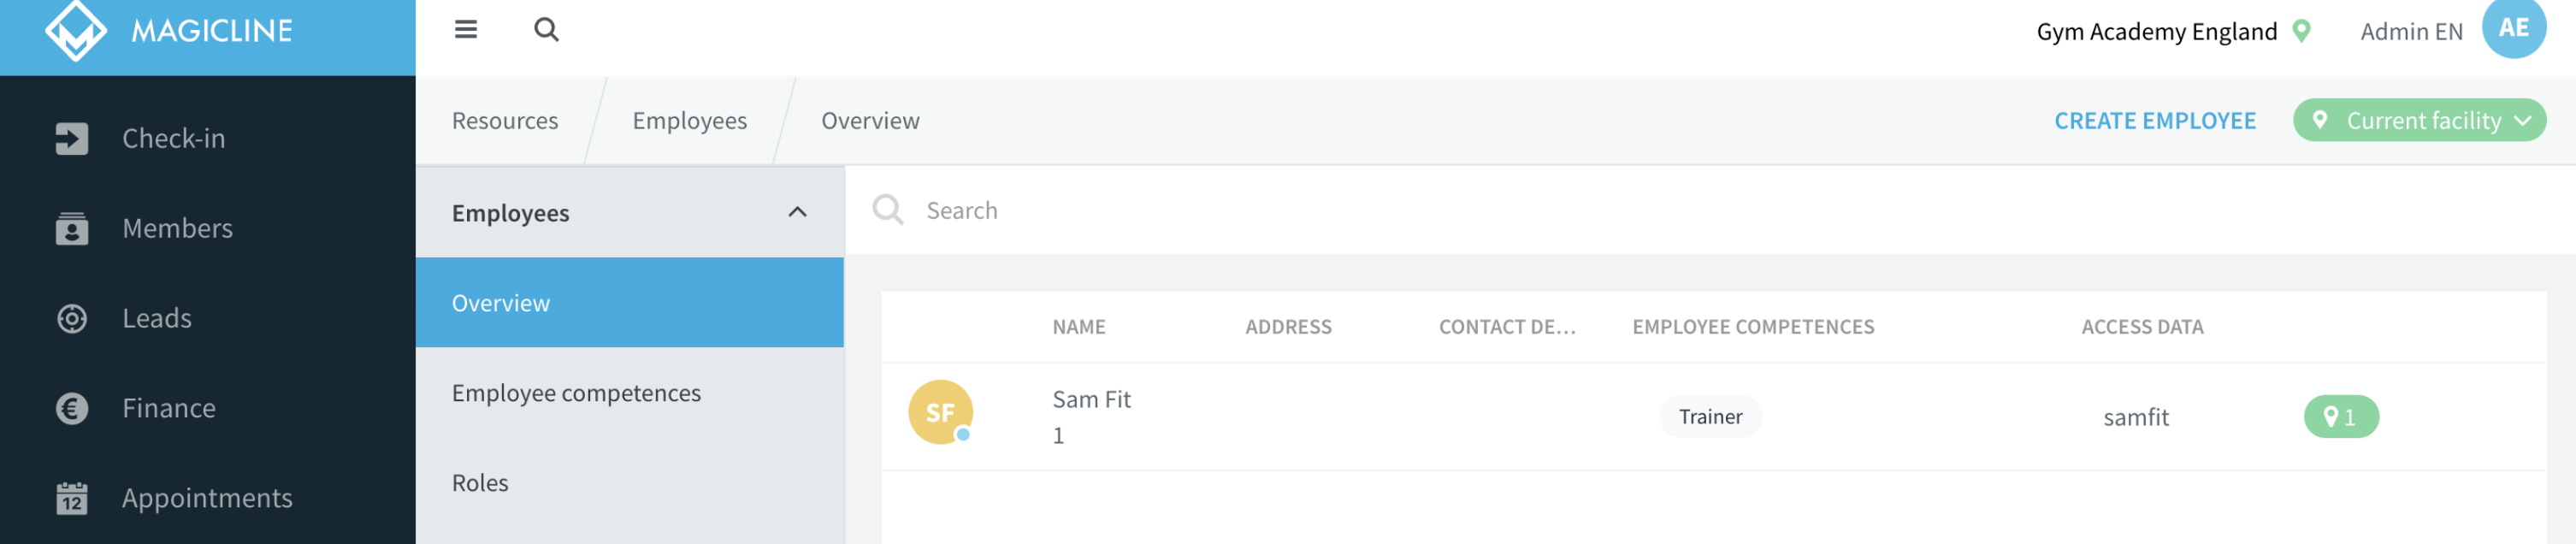Click the Finance euro icon

[72, 408]
